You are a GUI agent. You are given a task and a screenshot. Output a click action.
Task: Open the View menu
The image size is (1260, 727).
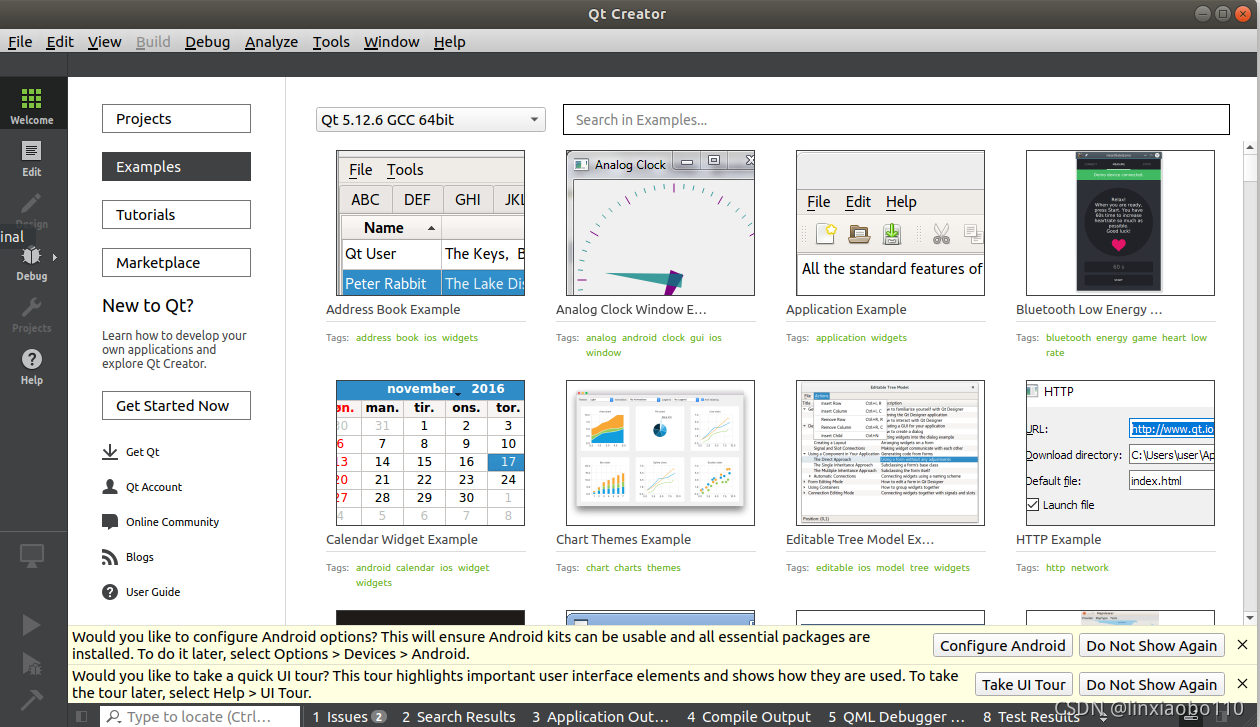[105, 42]
